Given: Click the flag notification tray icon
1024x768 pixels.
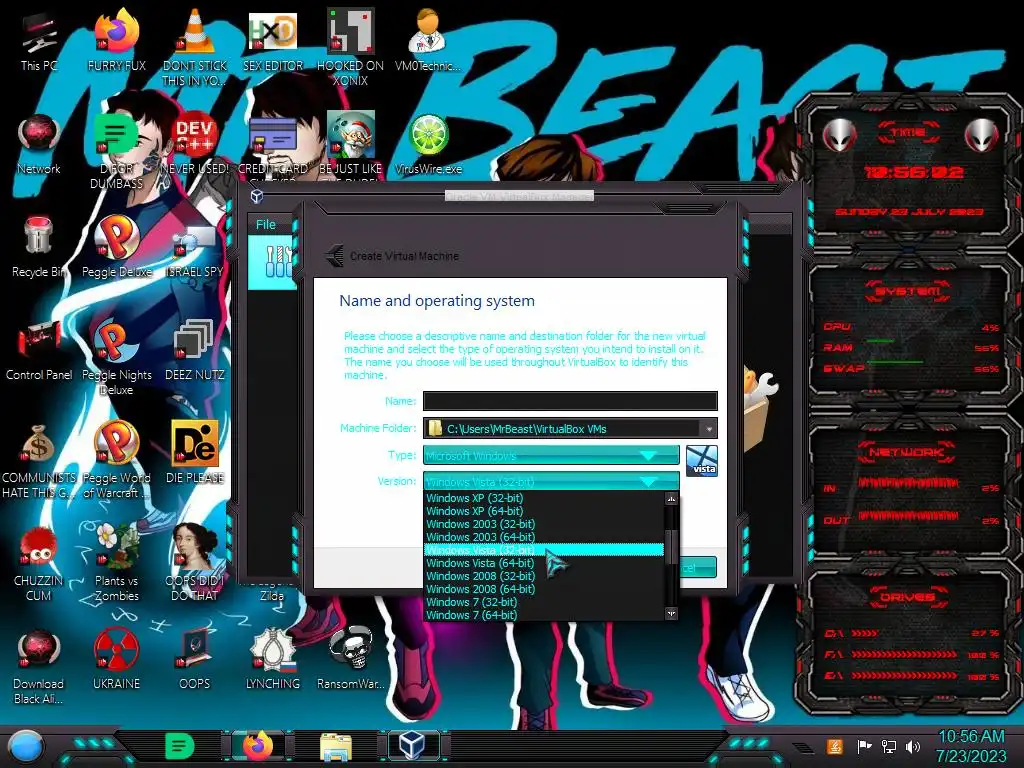Looking at the screenshot, I should (864, 746).
